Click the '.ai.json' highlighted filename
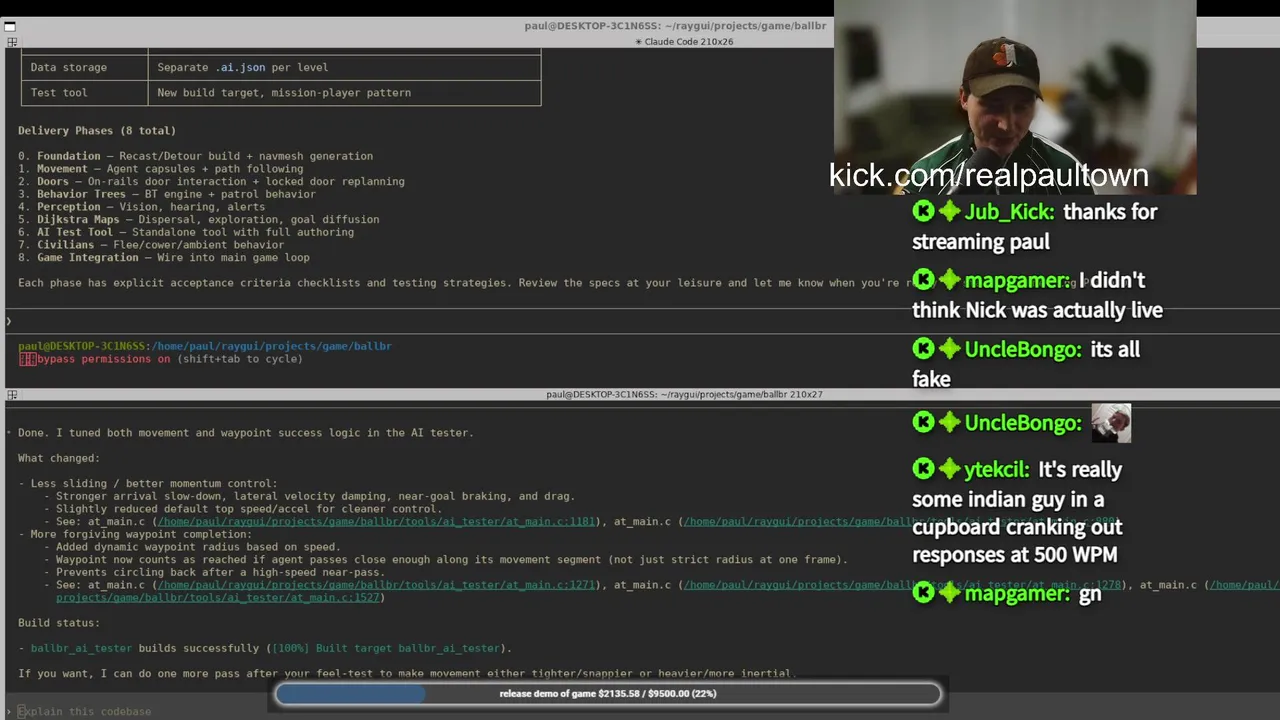The width and height of the screenshot is (1280, 720). [240, 68]
